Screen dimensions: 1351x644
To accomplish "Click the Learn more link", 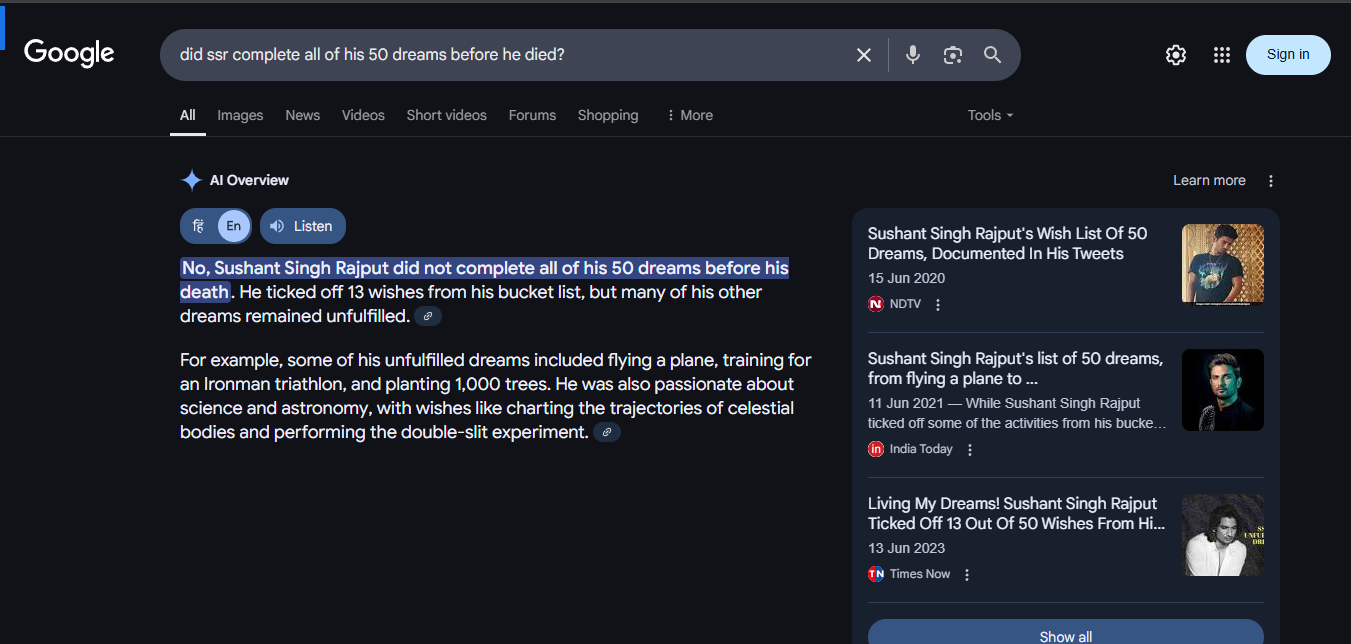I will coord(1209,181).
